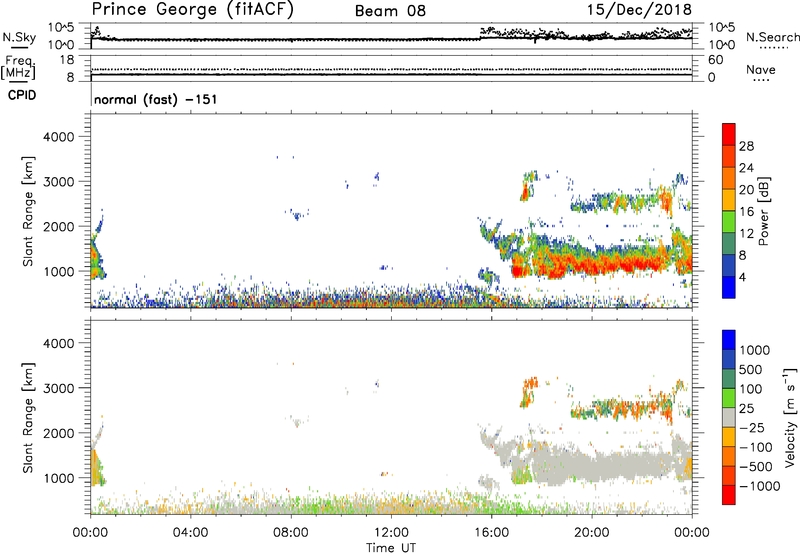This screenshot has height=554, width=800.
Task: Click the '18' frequency scale value
Action: pos(67,60)
